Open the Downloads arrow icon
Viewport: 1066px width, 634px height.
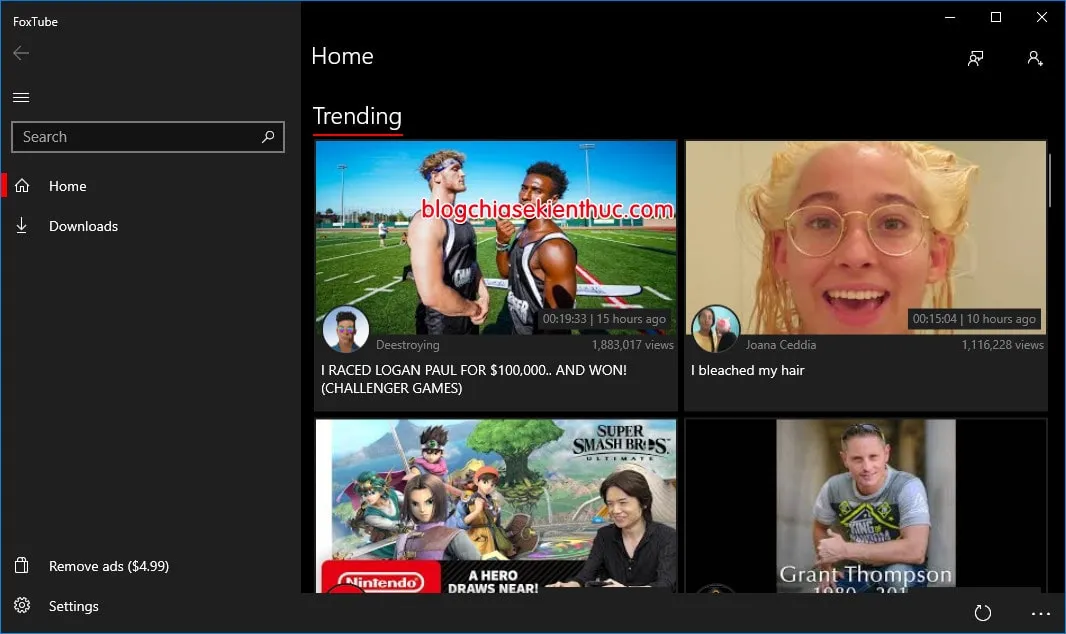click(22, 226)
